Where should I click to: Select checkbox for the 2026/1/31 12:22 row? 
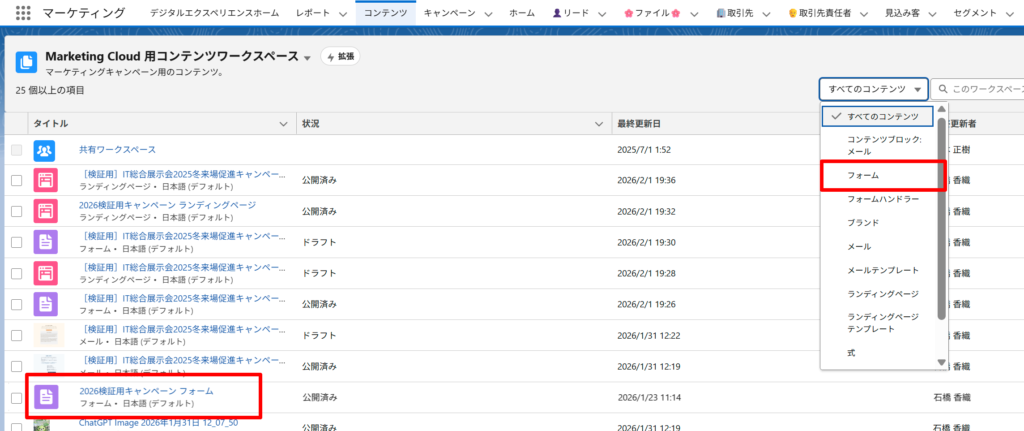(x=16, y=335)
